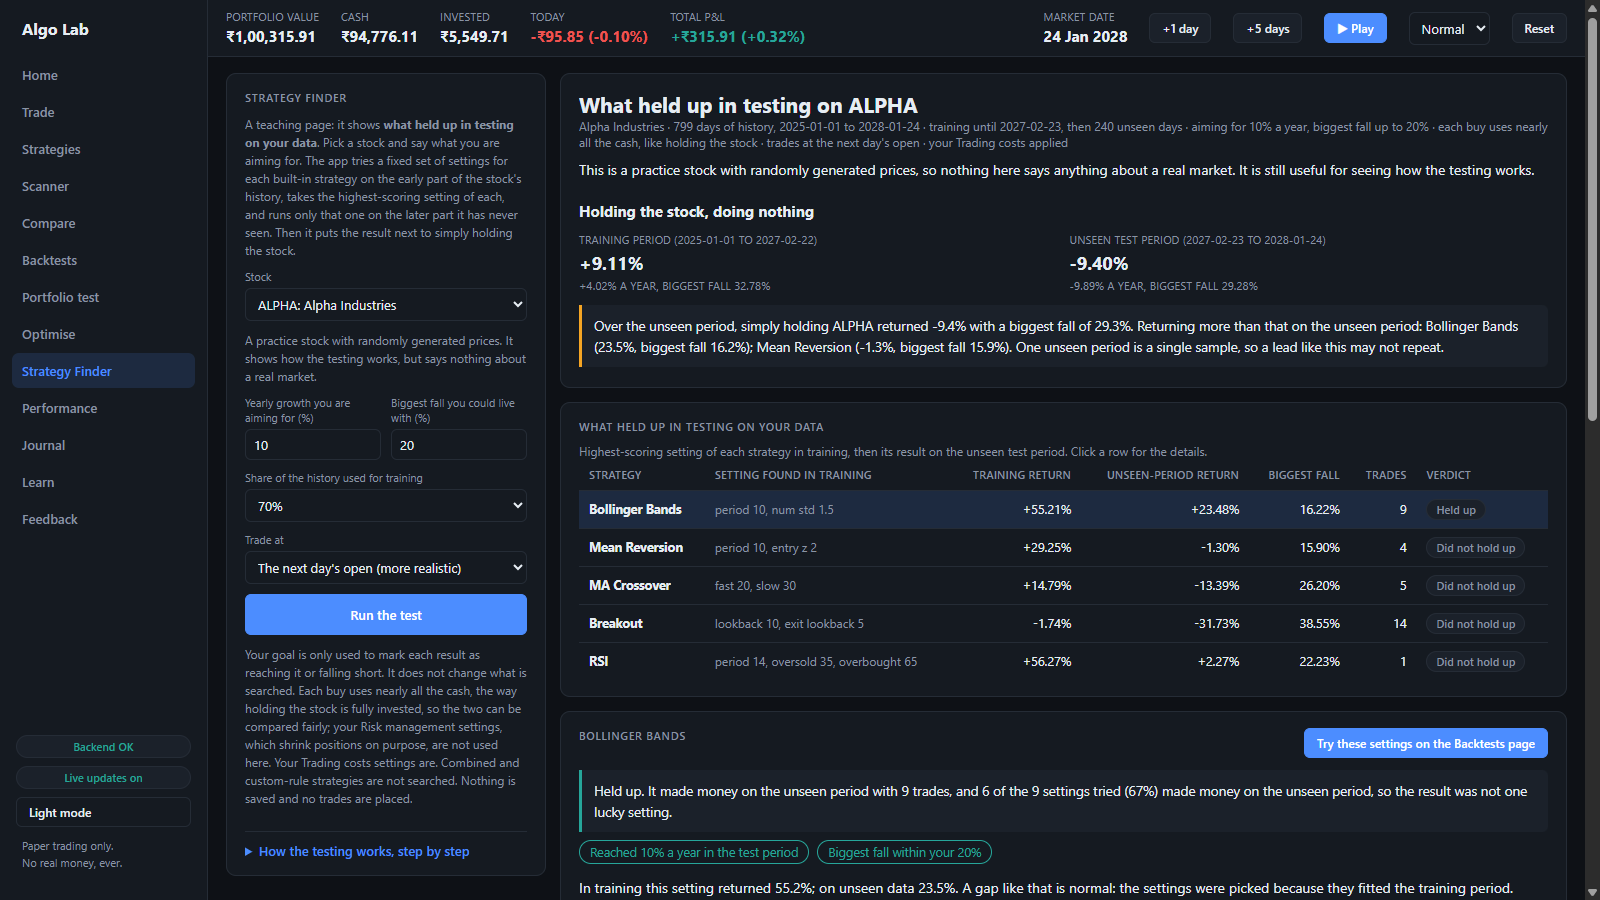
Task: Select the Bollinger Bands result row
Action: coord(1063,510)
